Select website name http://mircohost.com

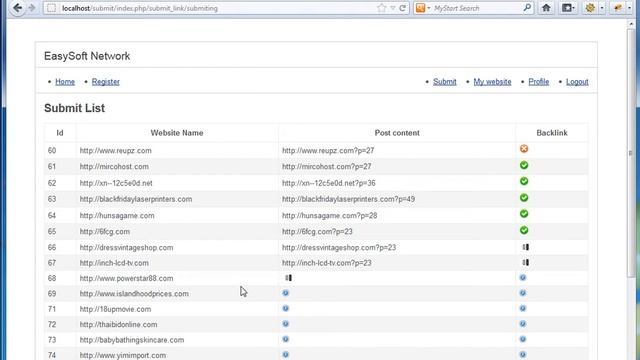114,167
